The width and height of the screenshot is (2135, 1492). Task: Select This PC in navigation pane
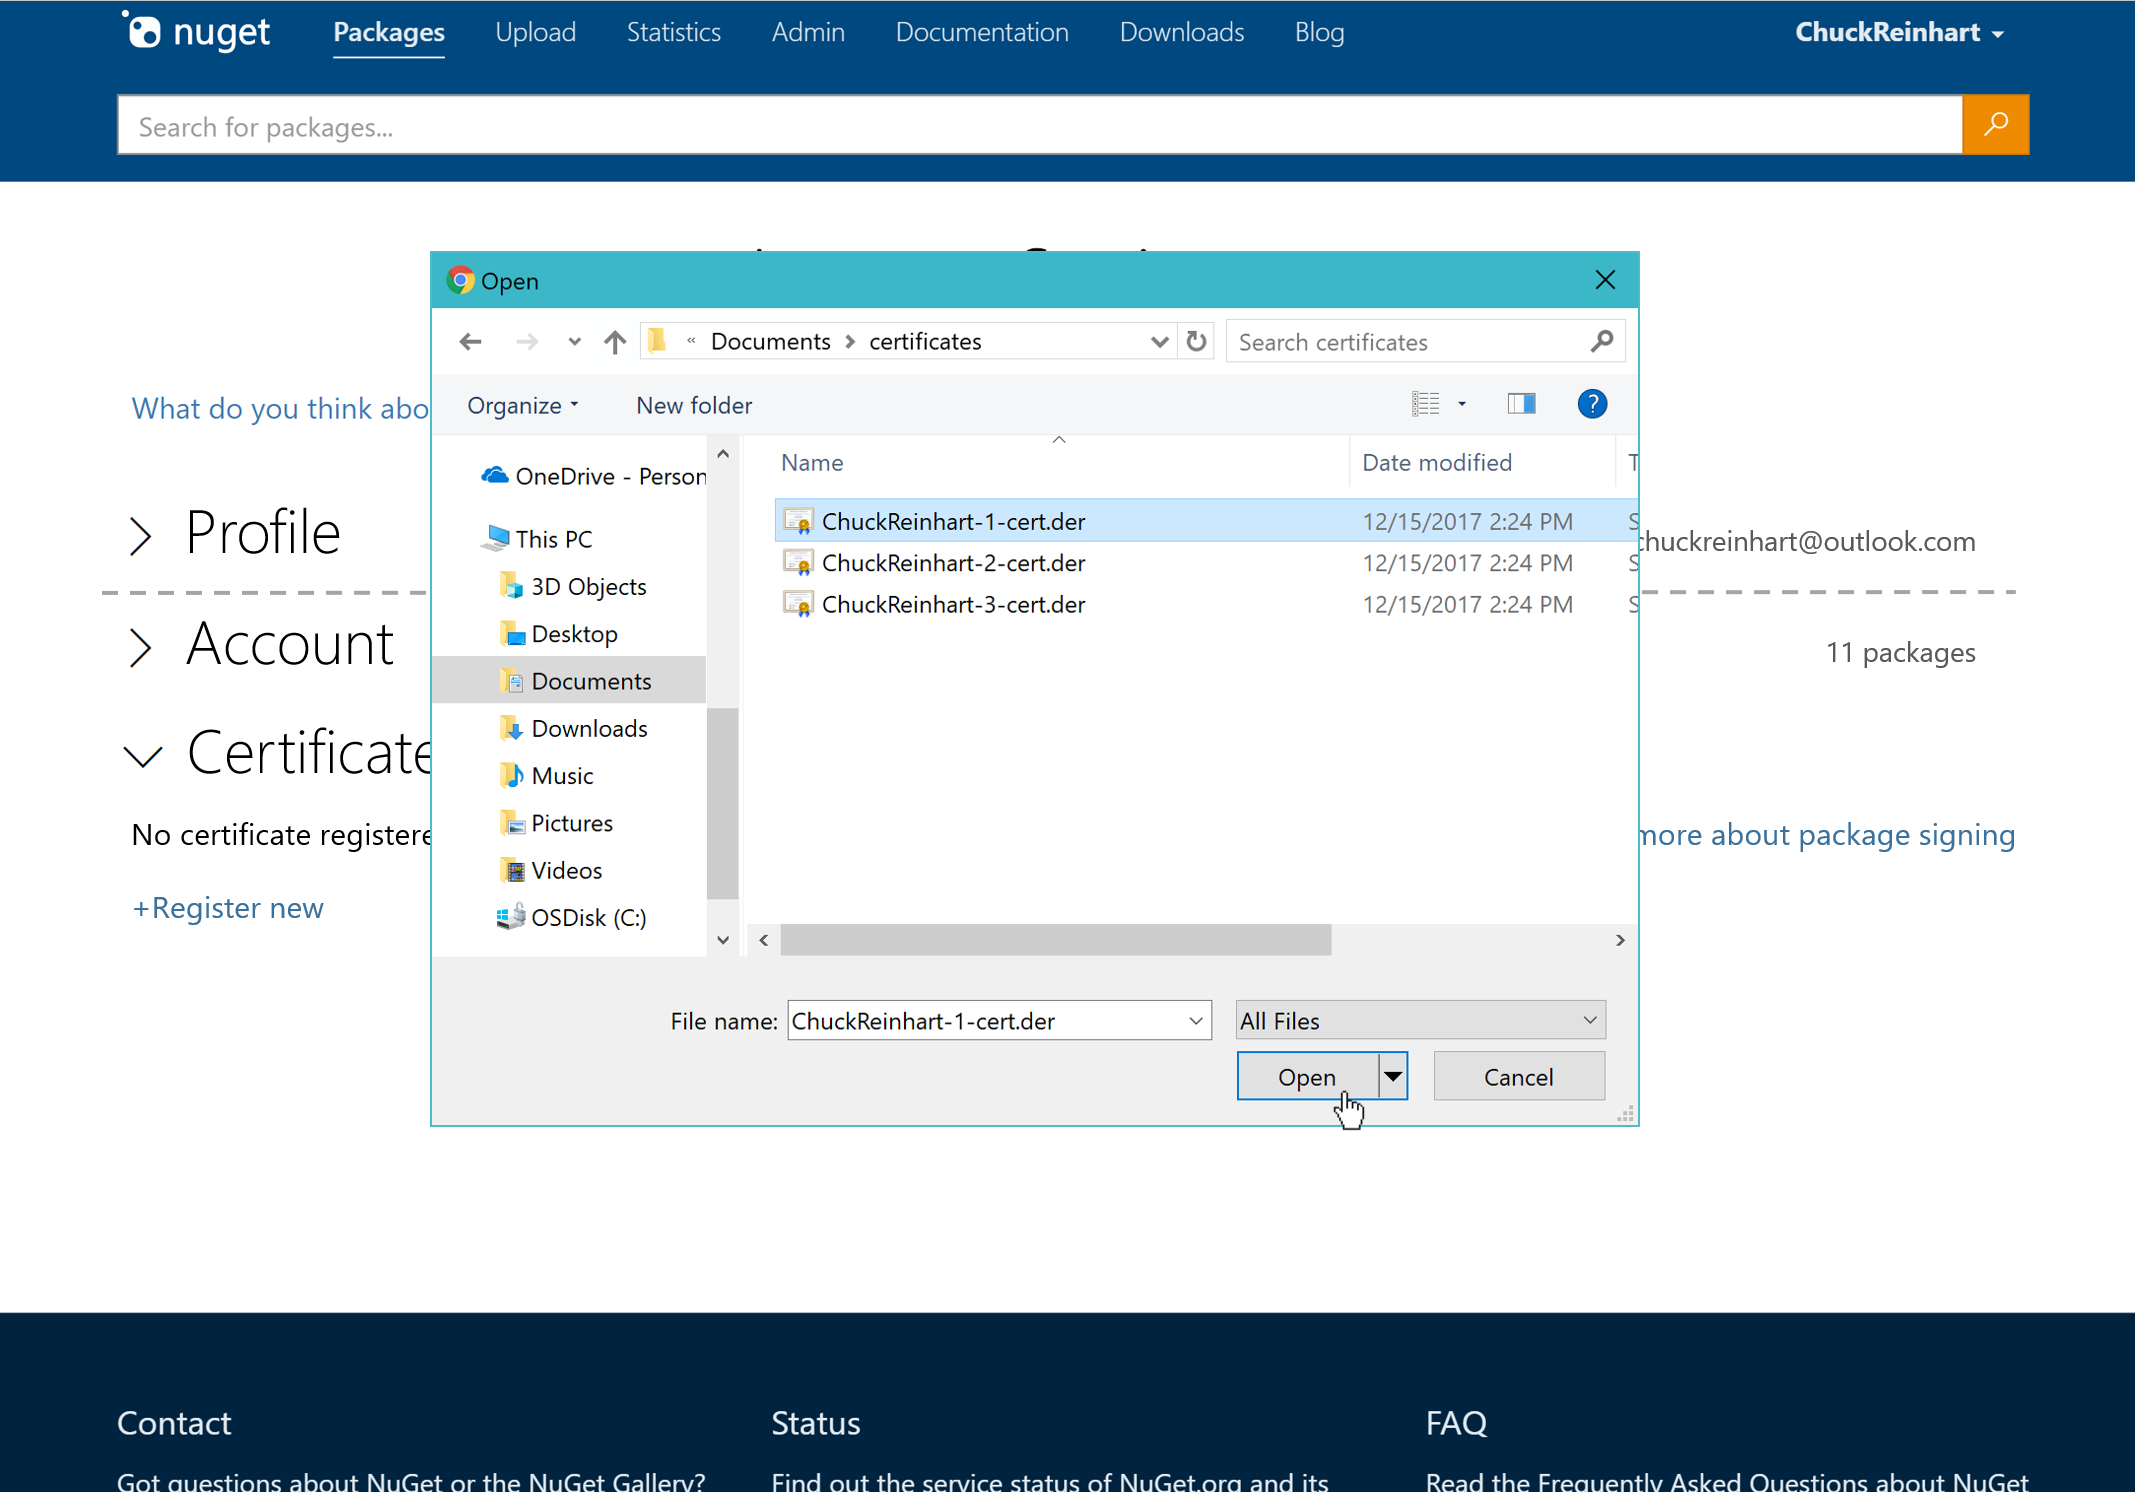(x=537, y=539)
